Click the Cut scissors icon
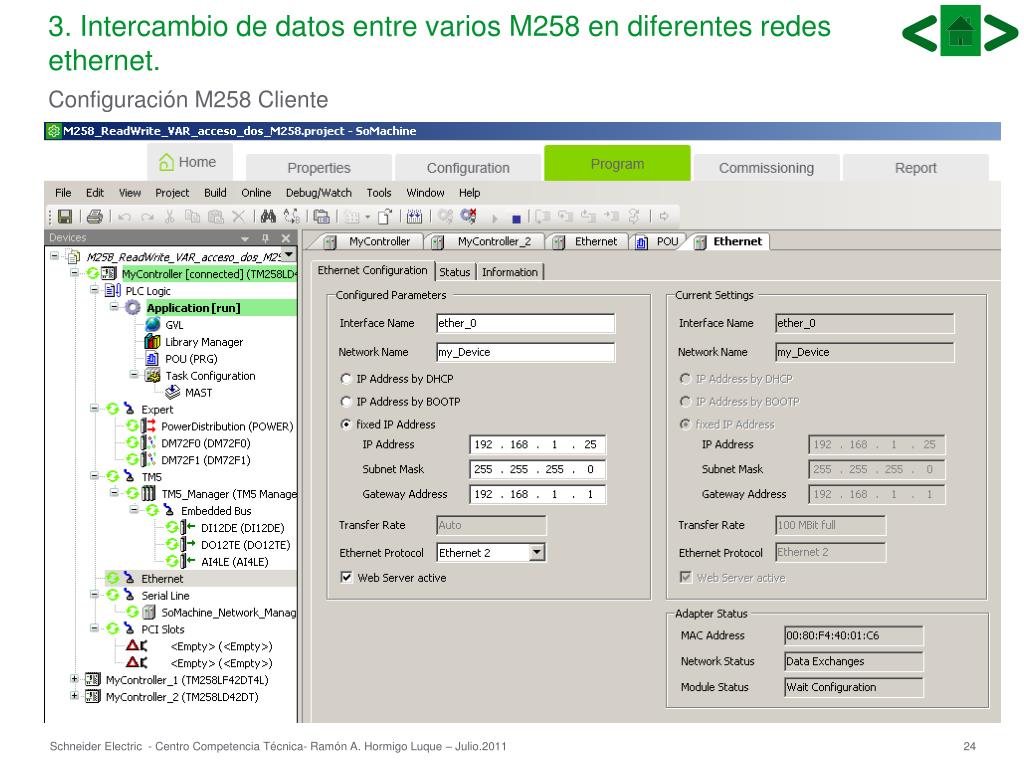Screen dimensions: 1024x768 (x=170, y=216)
